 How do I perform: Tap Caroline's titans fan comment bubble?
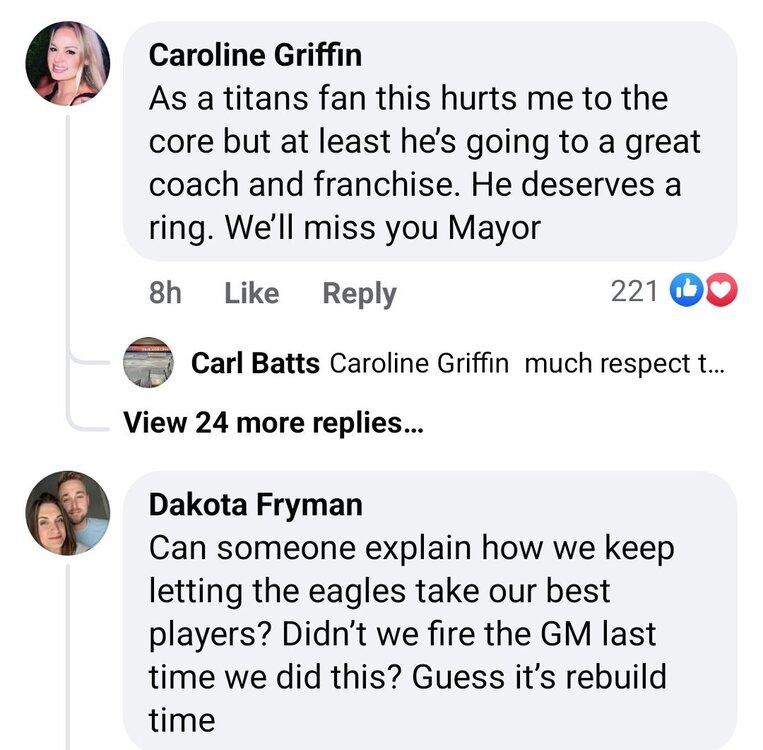[425, 163]
